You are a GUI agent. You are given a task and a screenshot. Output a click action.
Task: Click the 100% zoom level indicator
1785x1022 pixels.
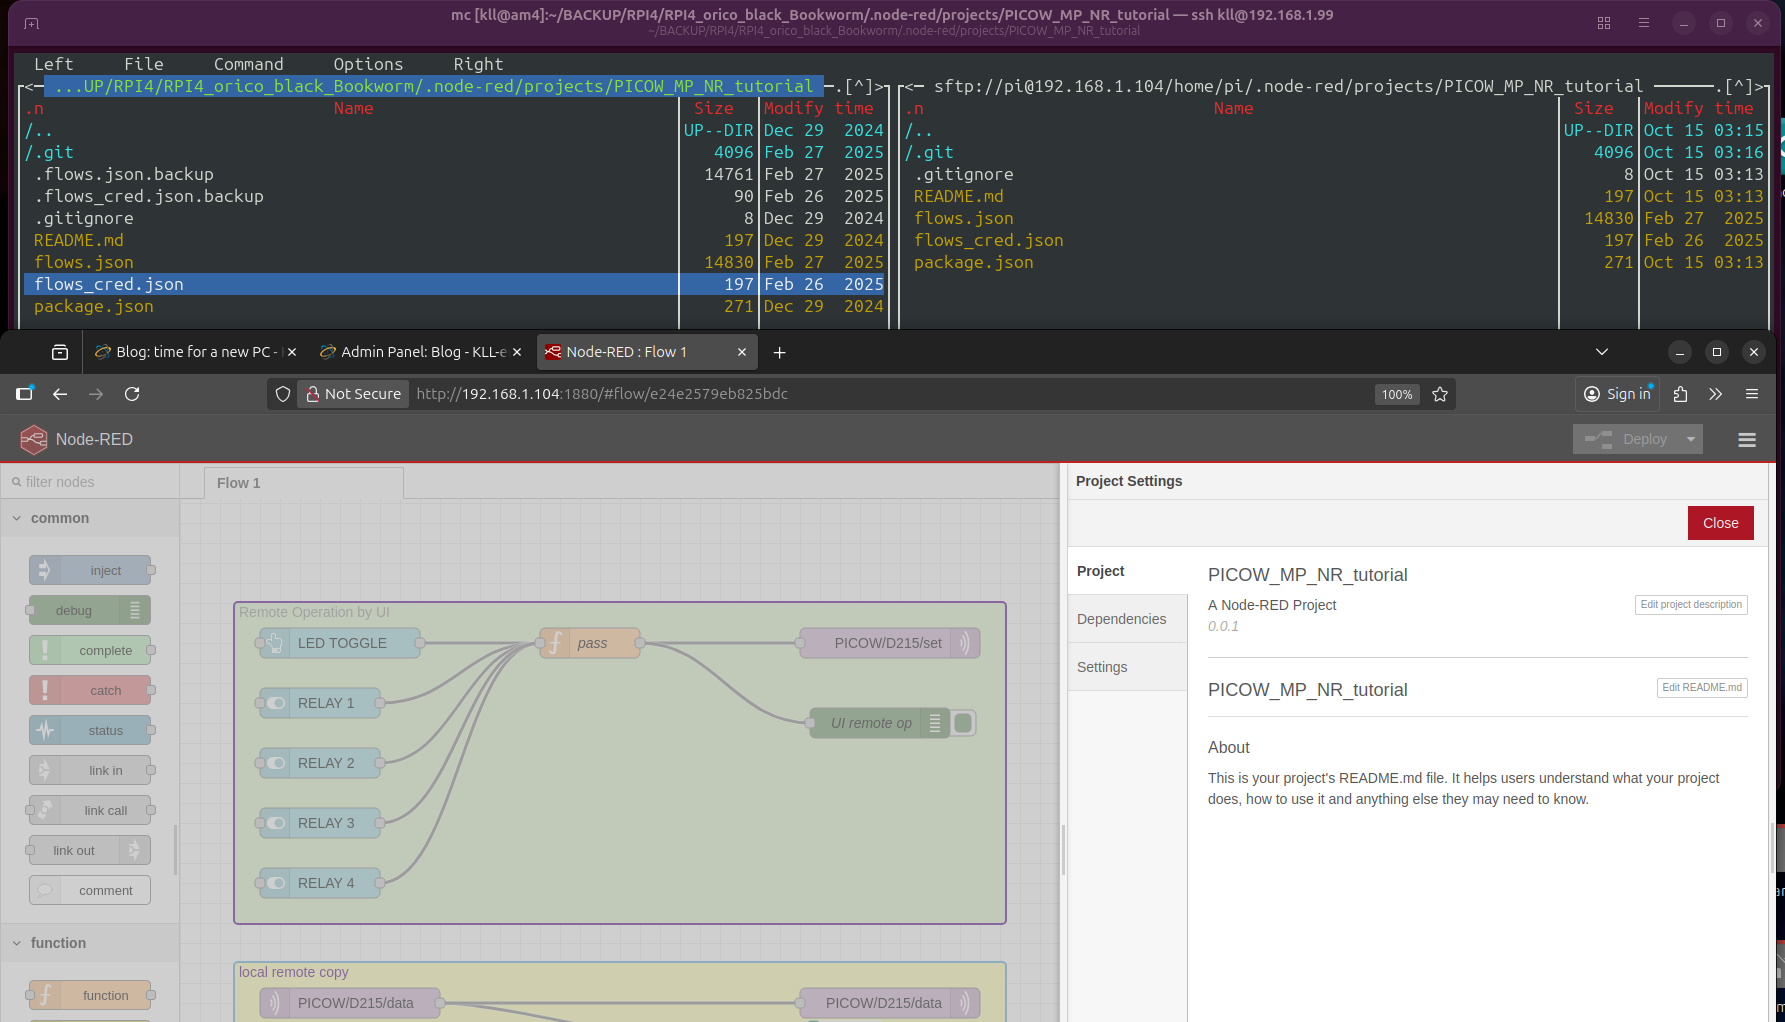(1396, 394)
